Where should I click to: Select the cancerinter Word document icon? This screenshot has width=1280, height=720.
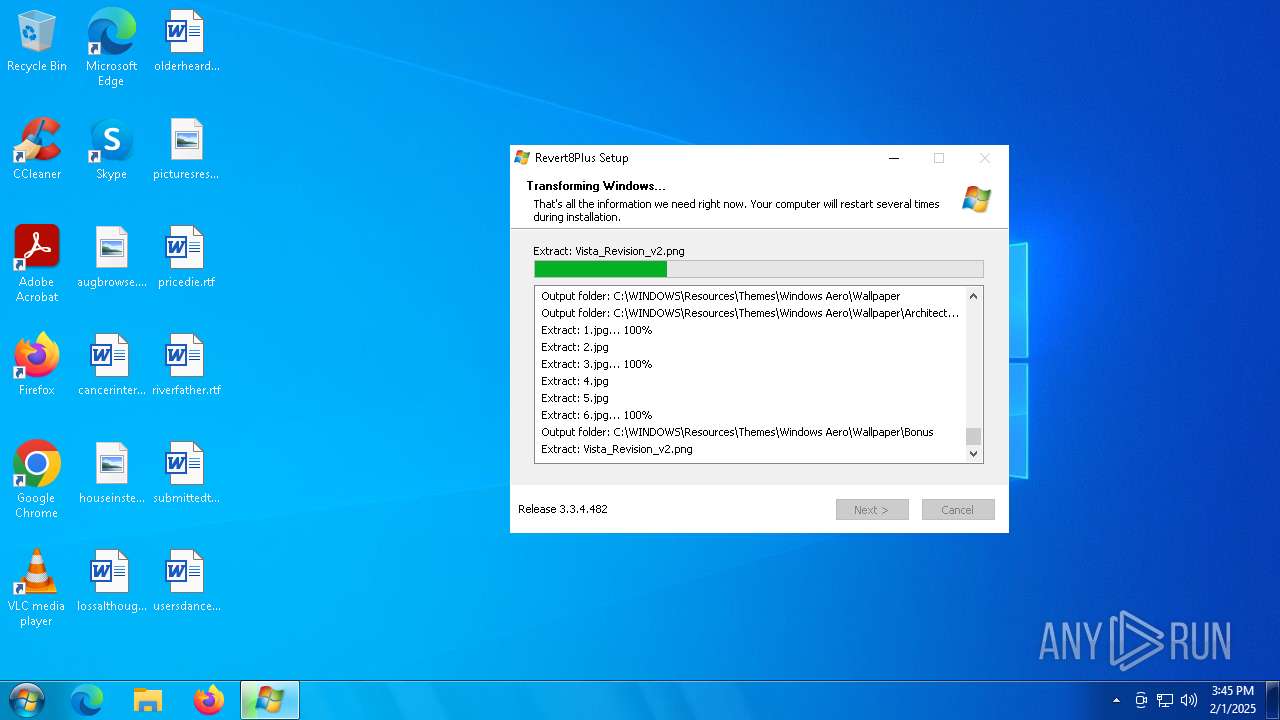[111, 365]
